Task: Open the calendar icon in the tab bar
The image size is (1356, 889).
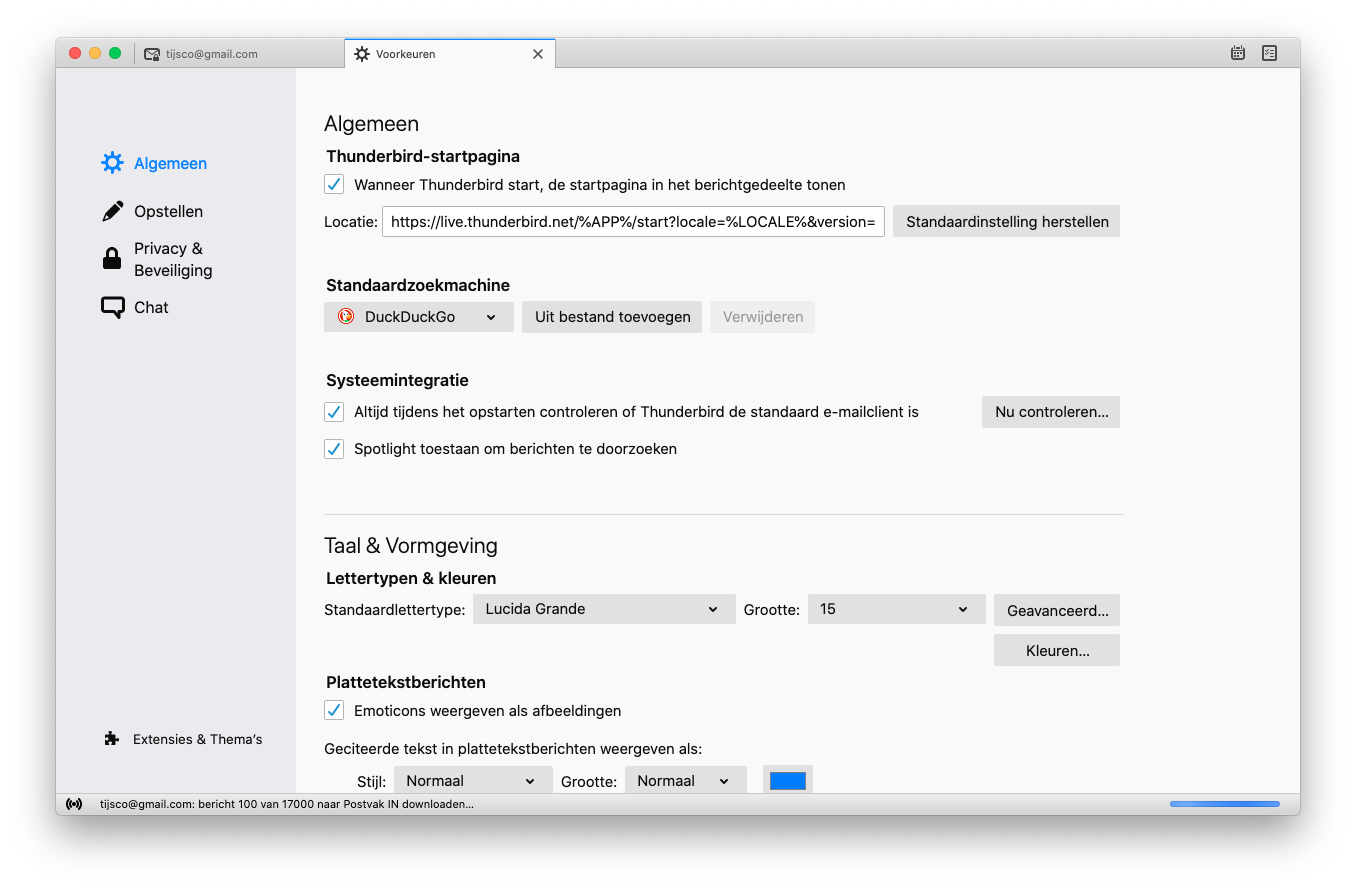Action: click(1237, 54)
